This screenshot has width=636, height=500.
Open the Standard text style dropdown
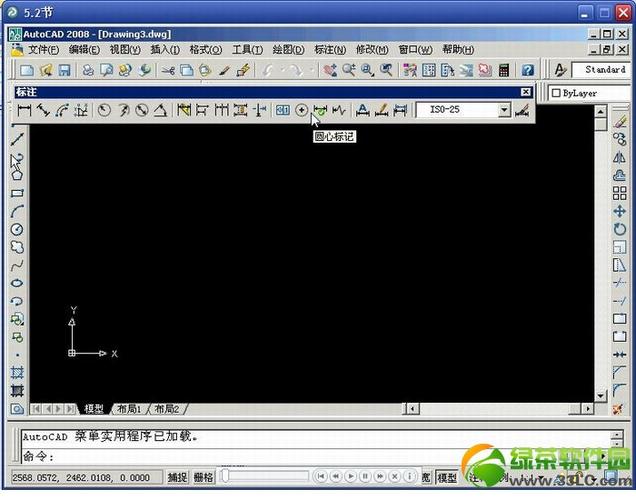point(601,70)
